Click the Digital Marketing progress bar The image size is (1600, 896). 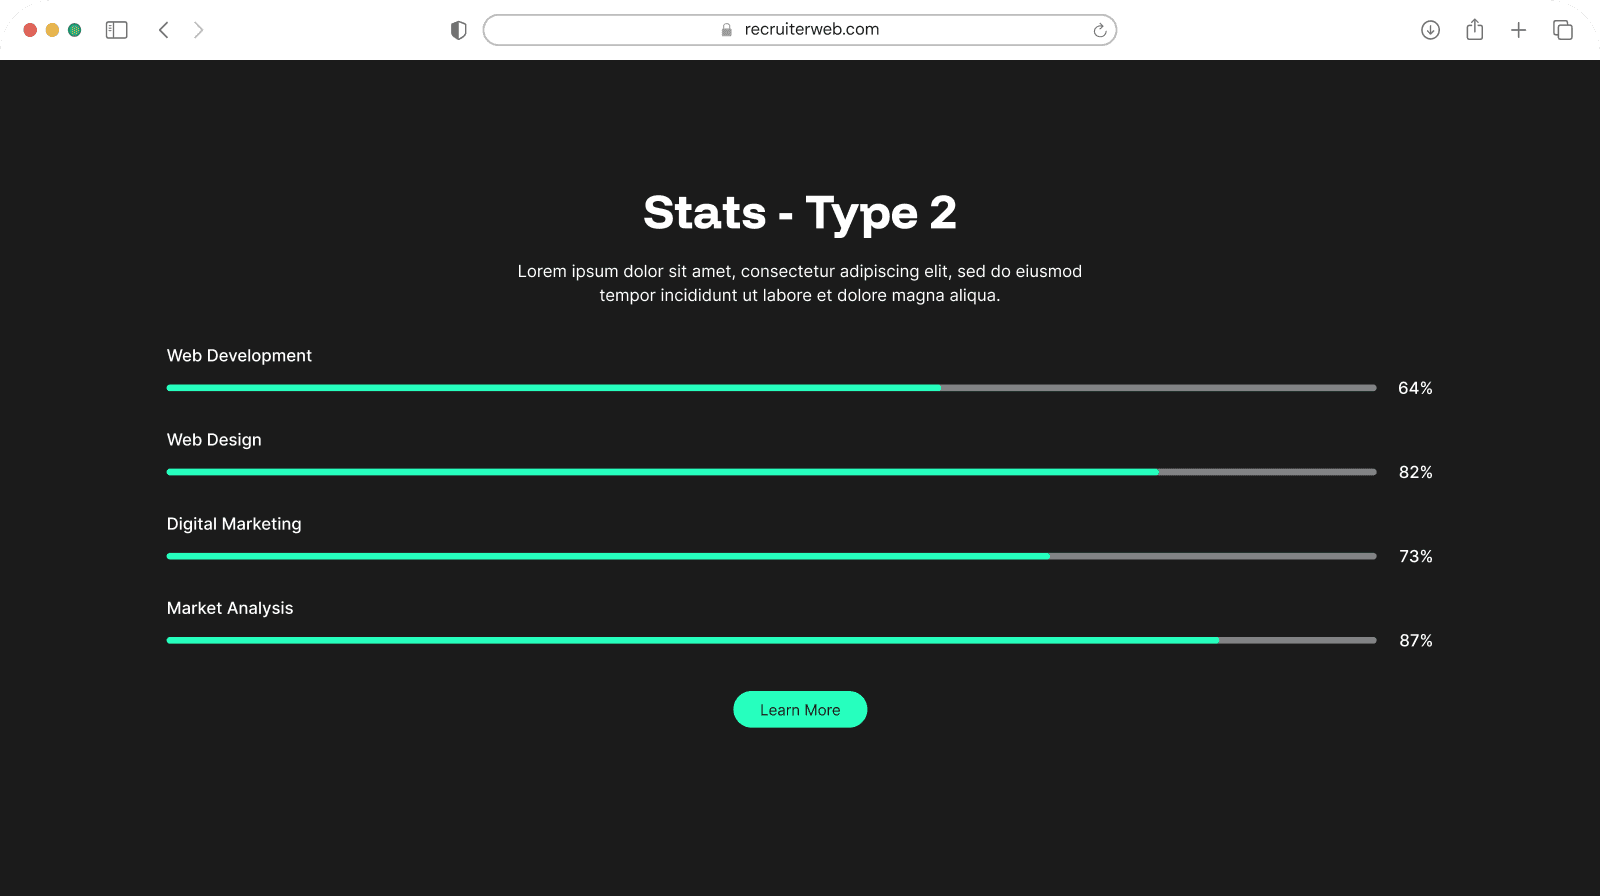(770, 556)
